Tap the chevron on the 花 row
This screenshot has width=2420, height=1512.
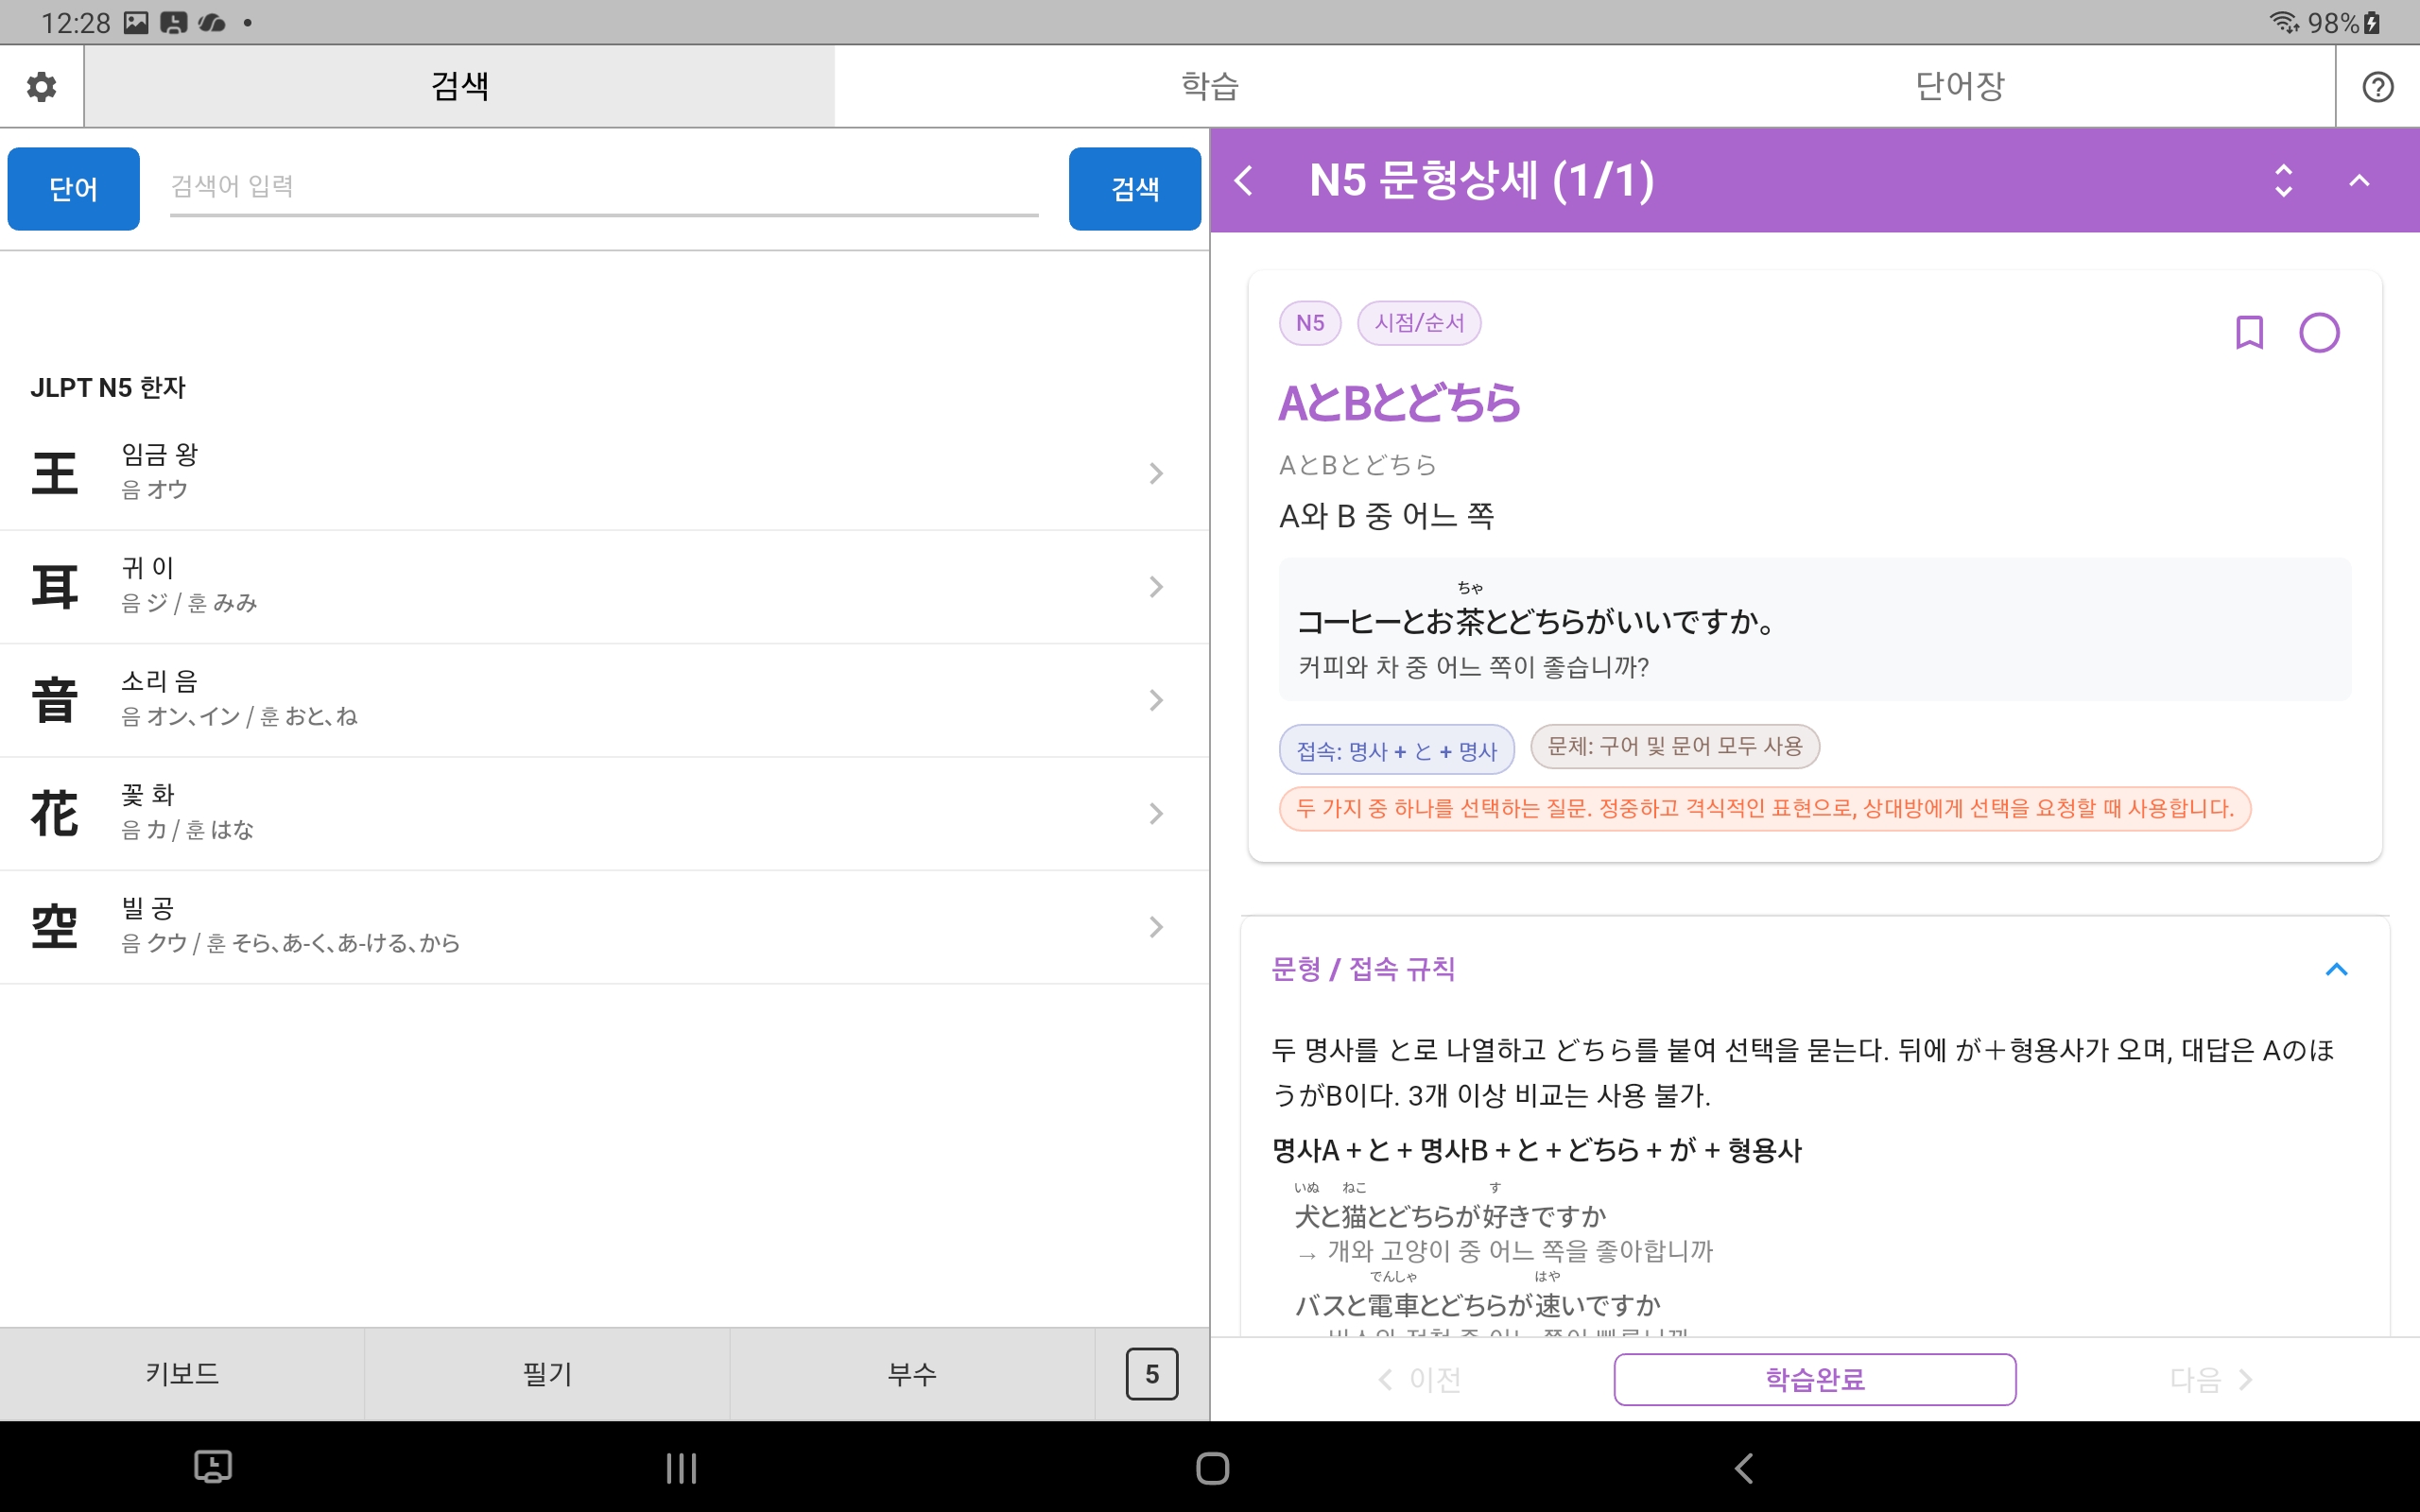click(x=1156, y=814)
